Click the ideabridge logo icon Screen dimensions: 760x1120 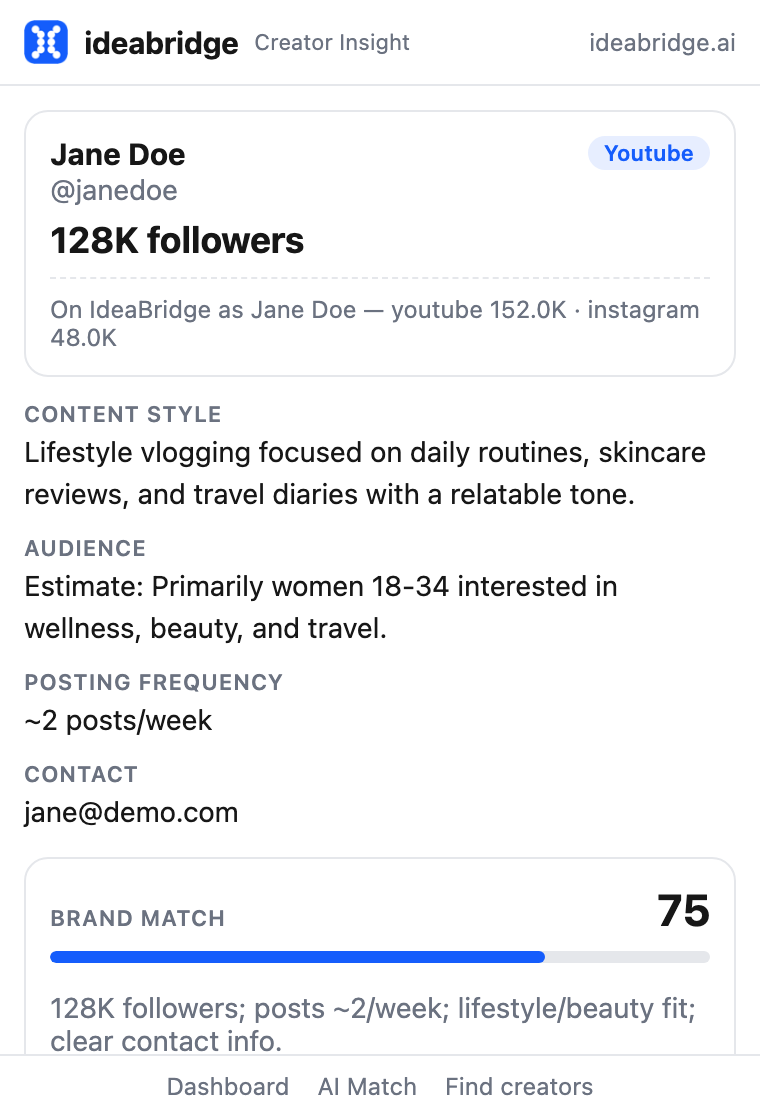click(x=46, y=42)
